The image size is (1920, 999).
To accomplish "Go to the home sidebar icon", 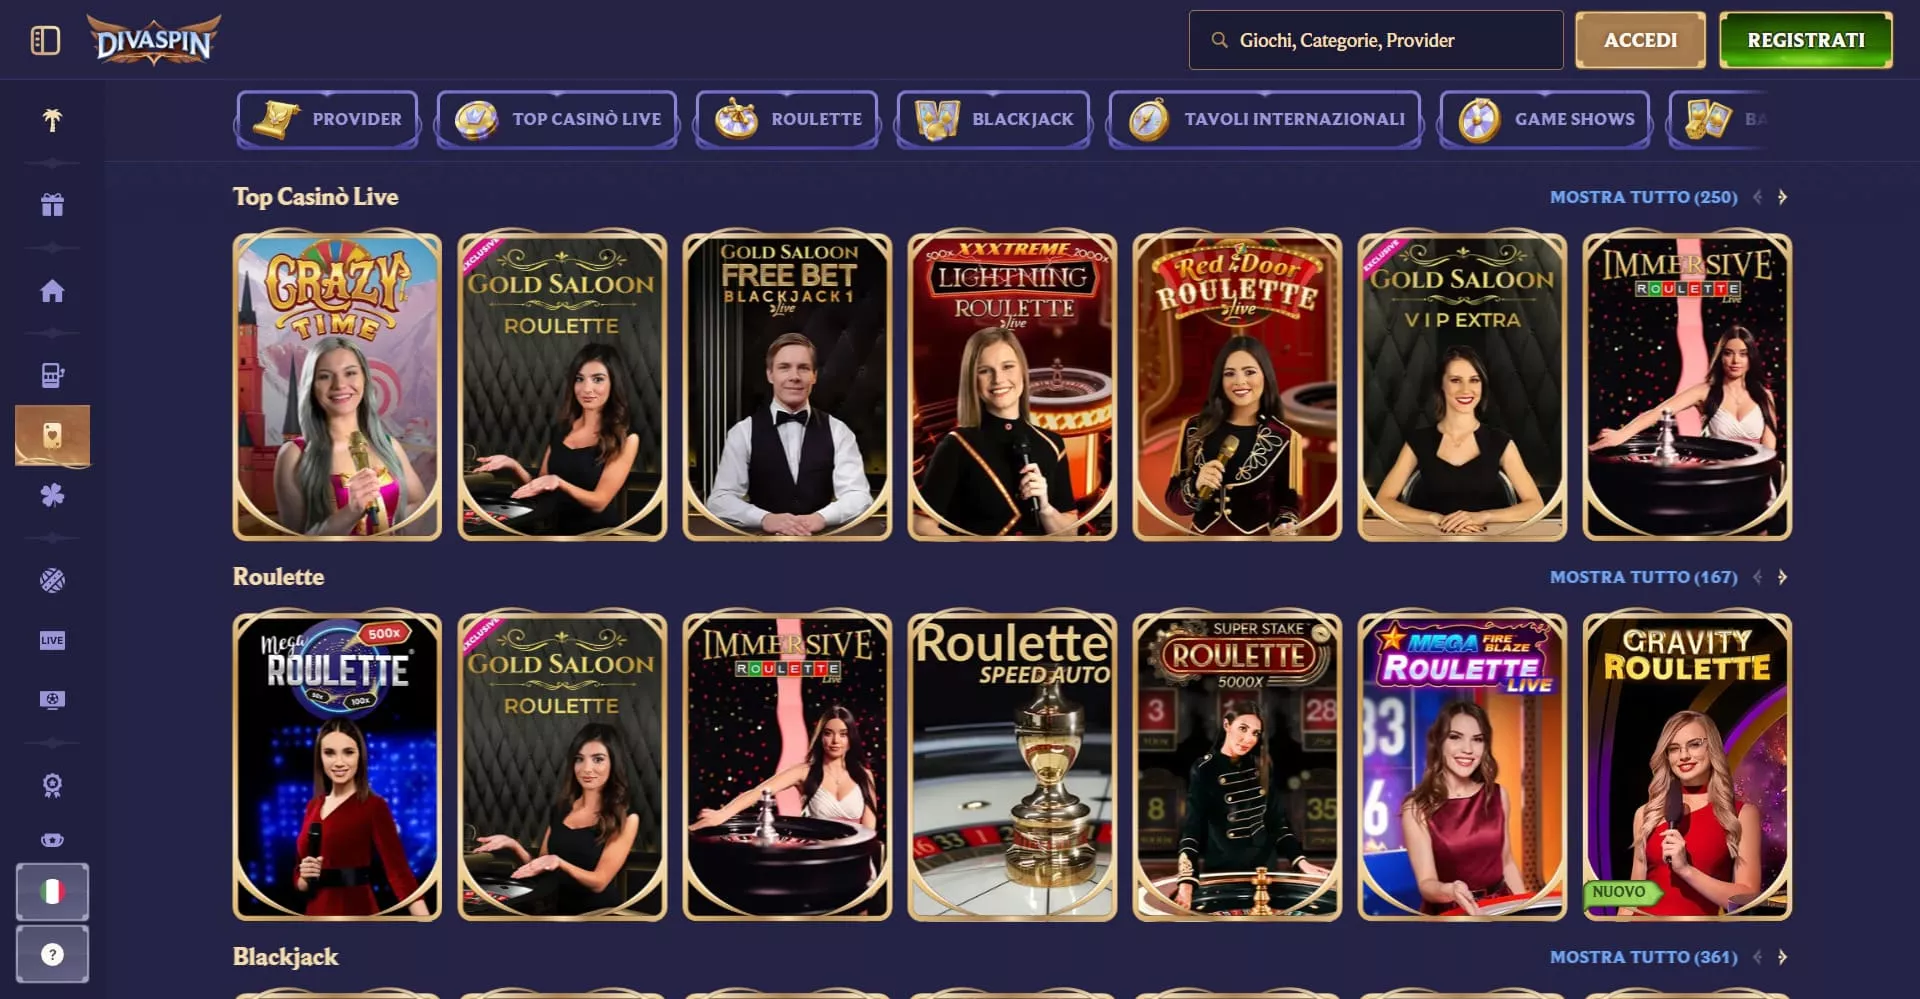I will tap(52, 291).
